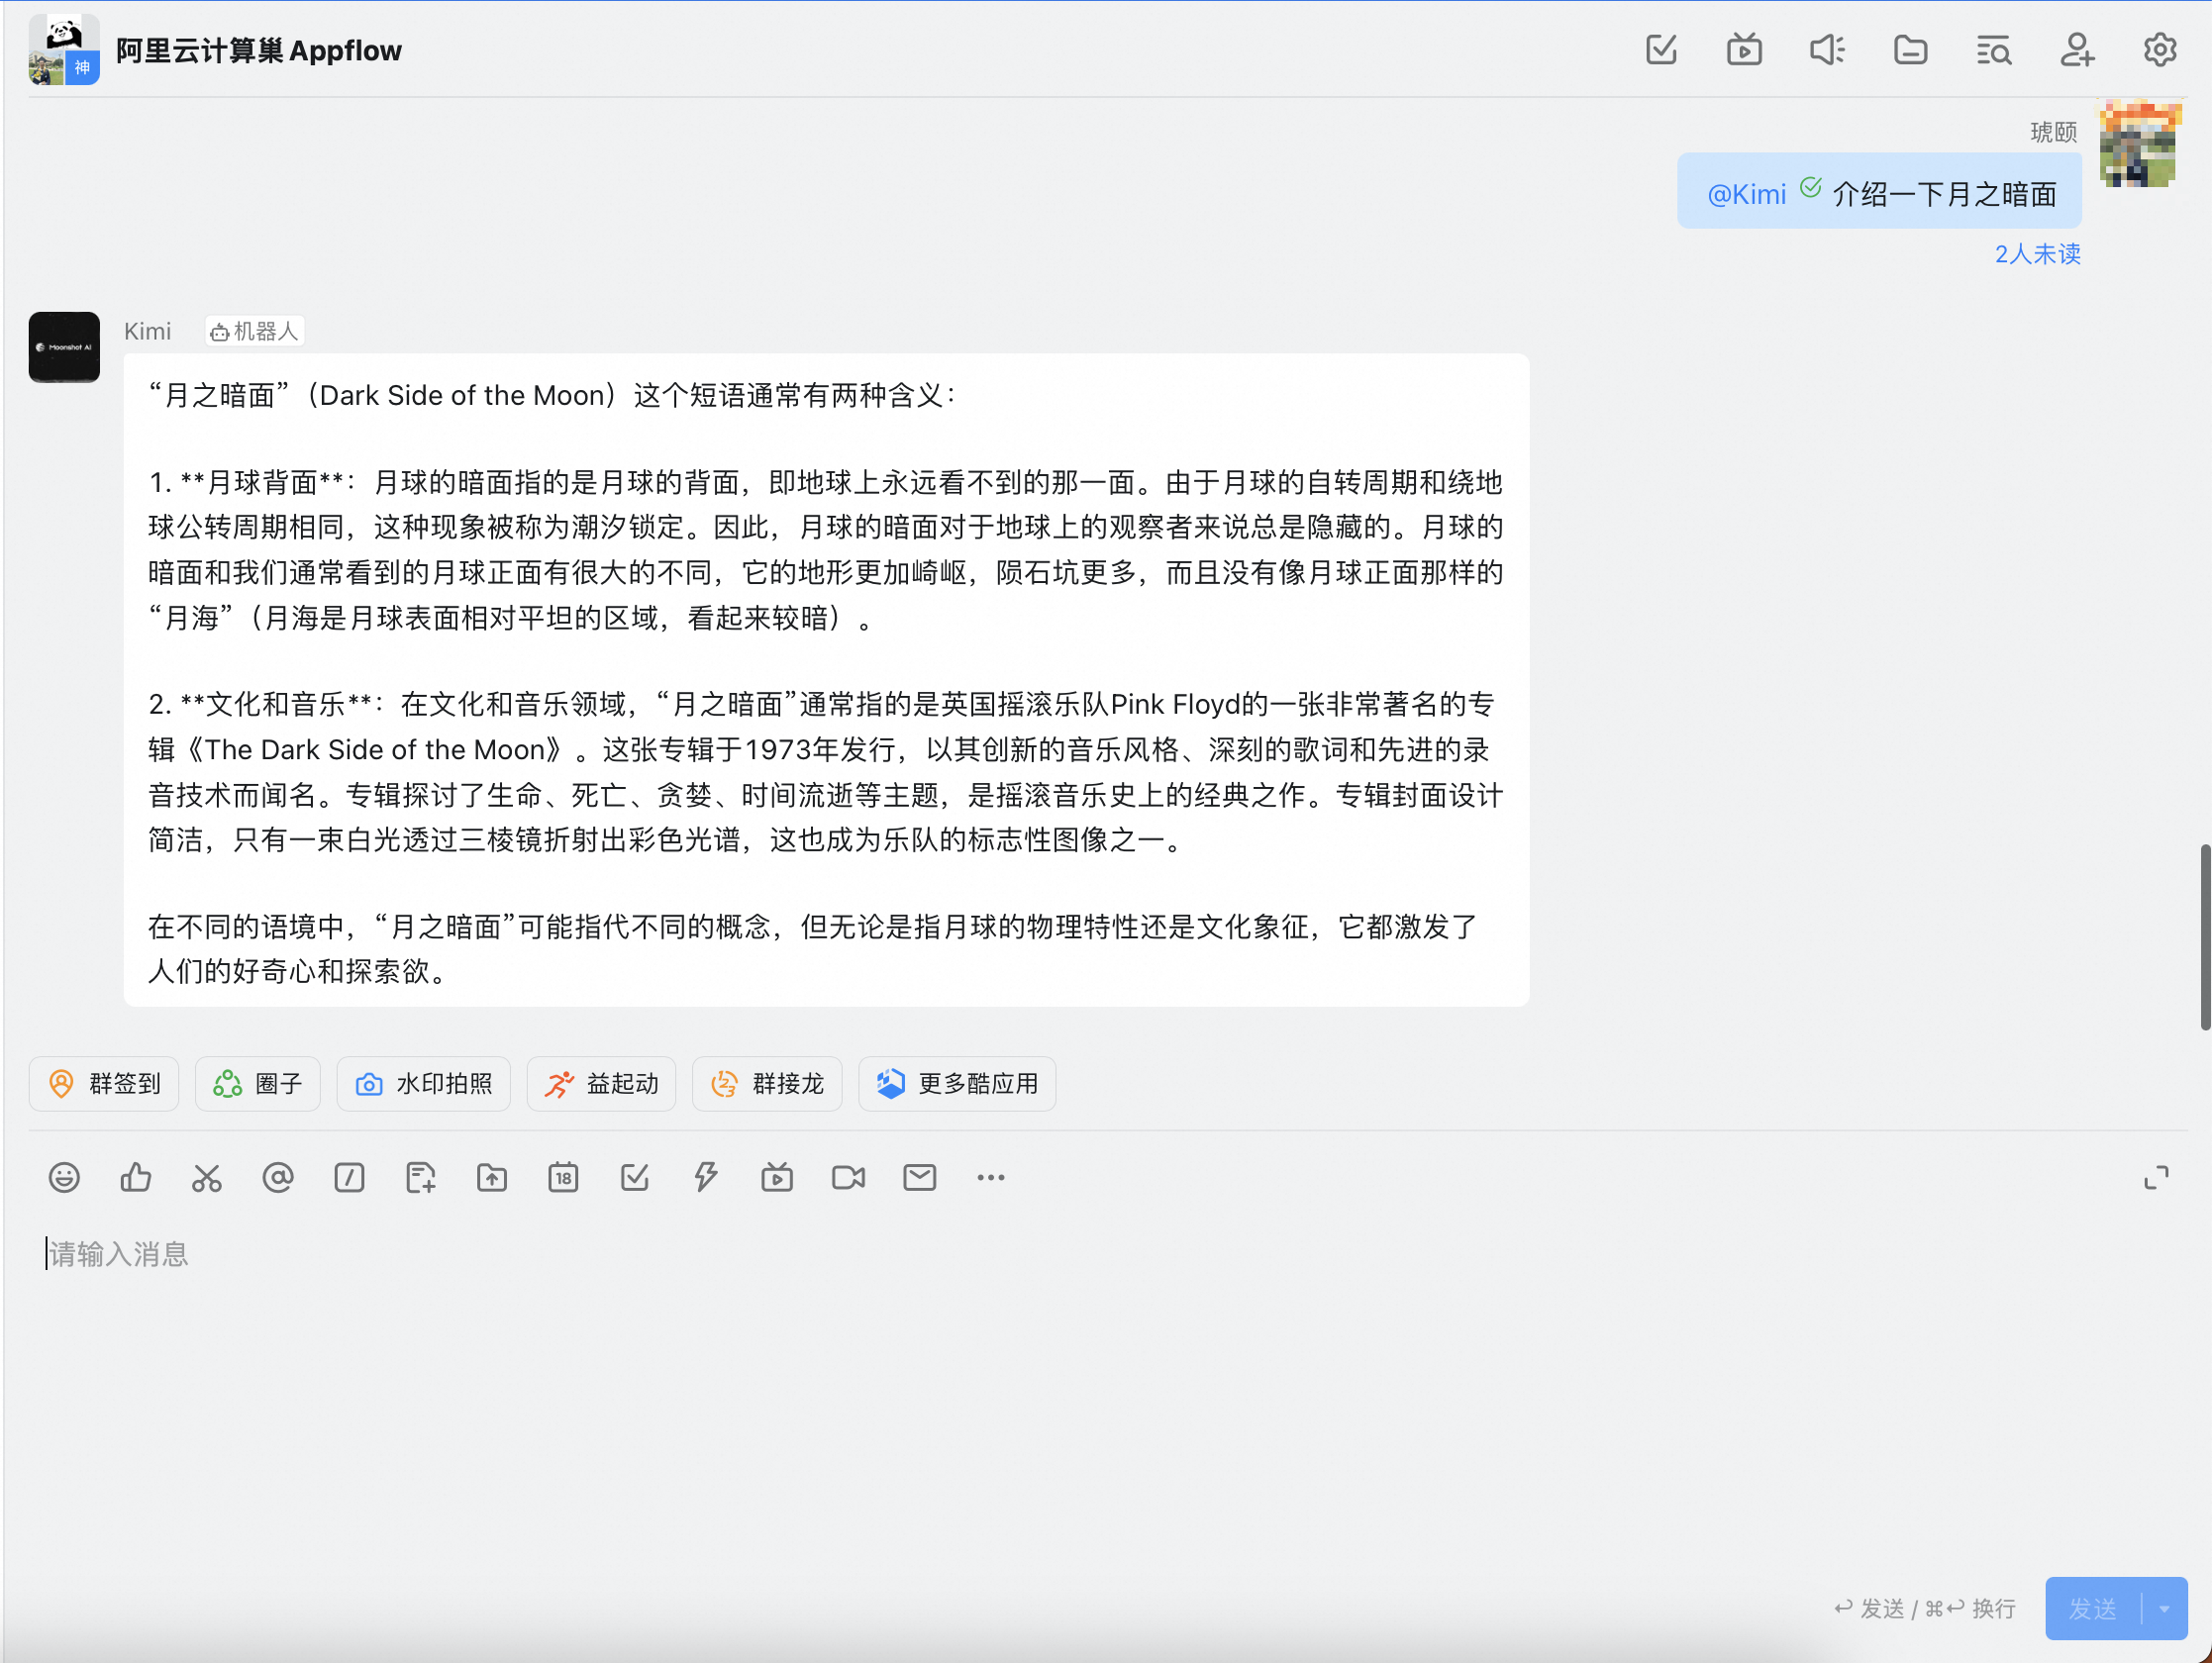Image resolution: width=2212 pixels, height=1663 pixels.
Task: Click the mail envelope icon
Action: (919, 1177)
